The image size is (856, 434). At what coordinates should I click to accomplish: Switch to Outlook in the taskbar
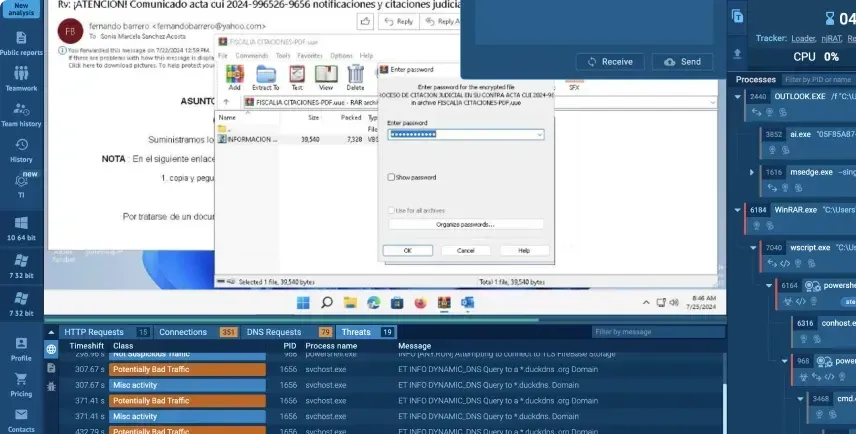tap(467, 302)
